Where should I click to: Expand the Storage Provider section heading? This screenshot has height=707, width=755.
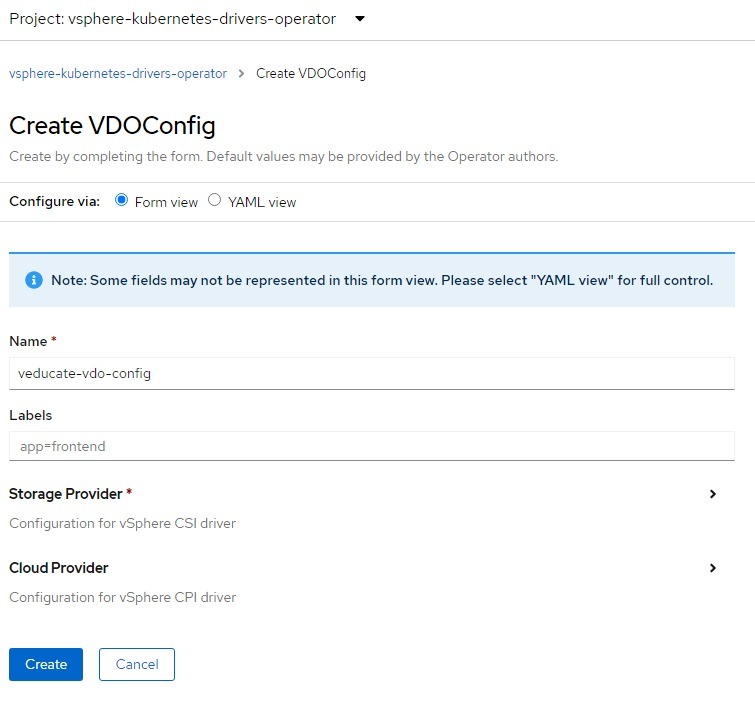[66, 494]
